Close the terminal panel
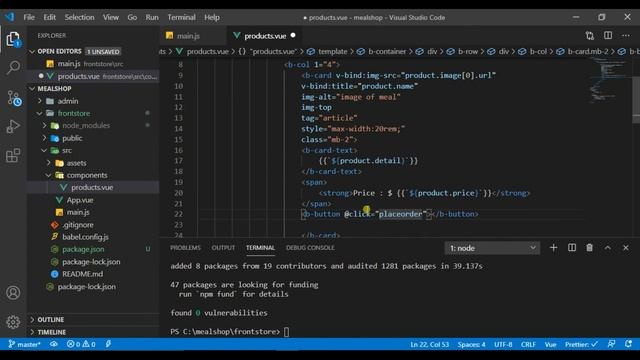The height and width of the screenshot is (360, 640). point(626,248)
